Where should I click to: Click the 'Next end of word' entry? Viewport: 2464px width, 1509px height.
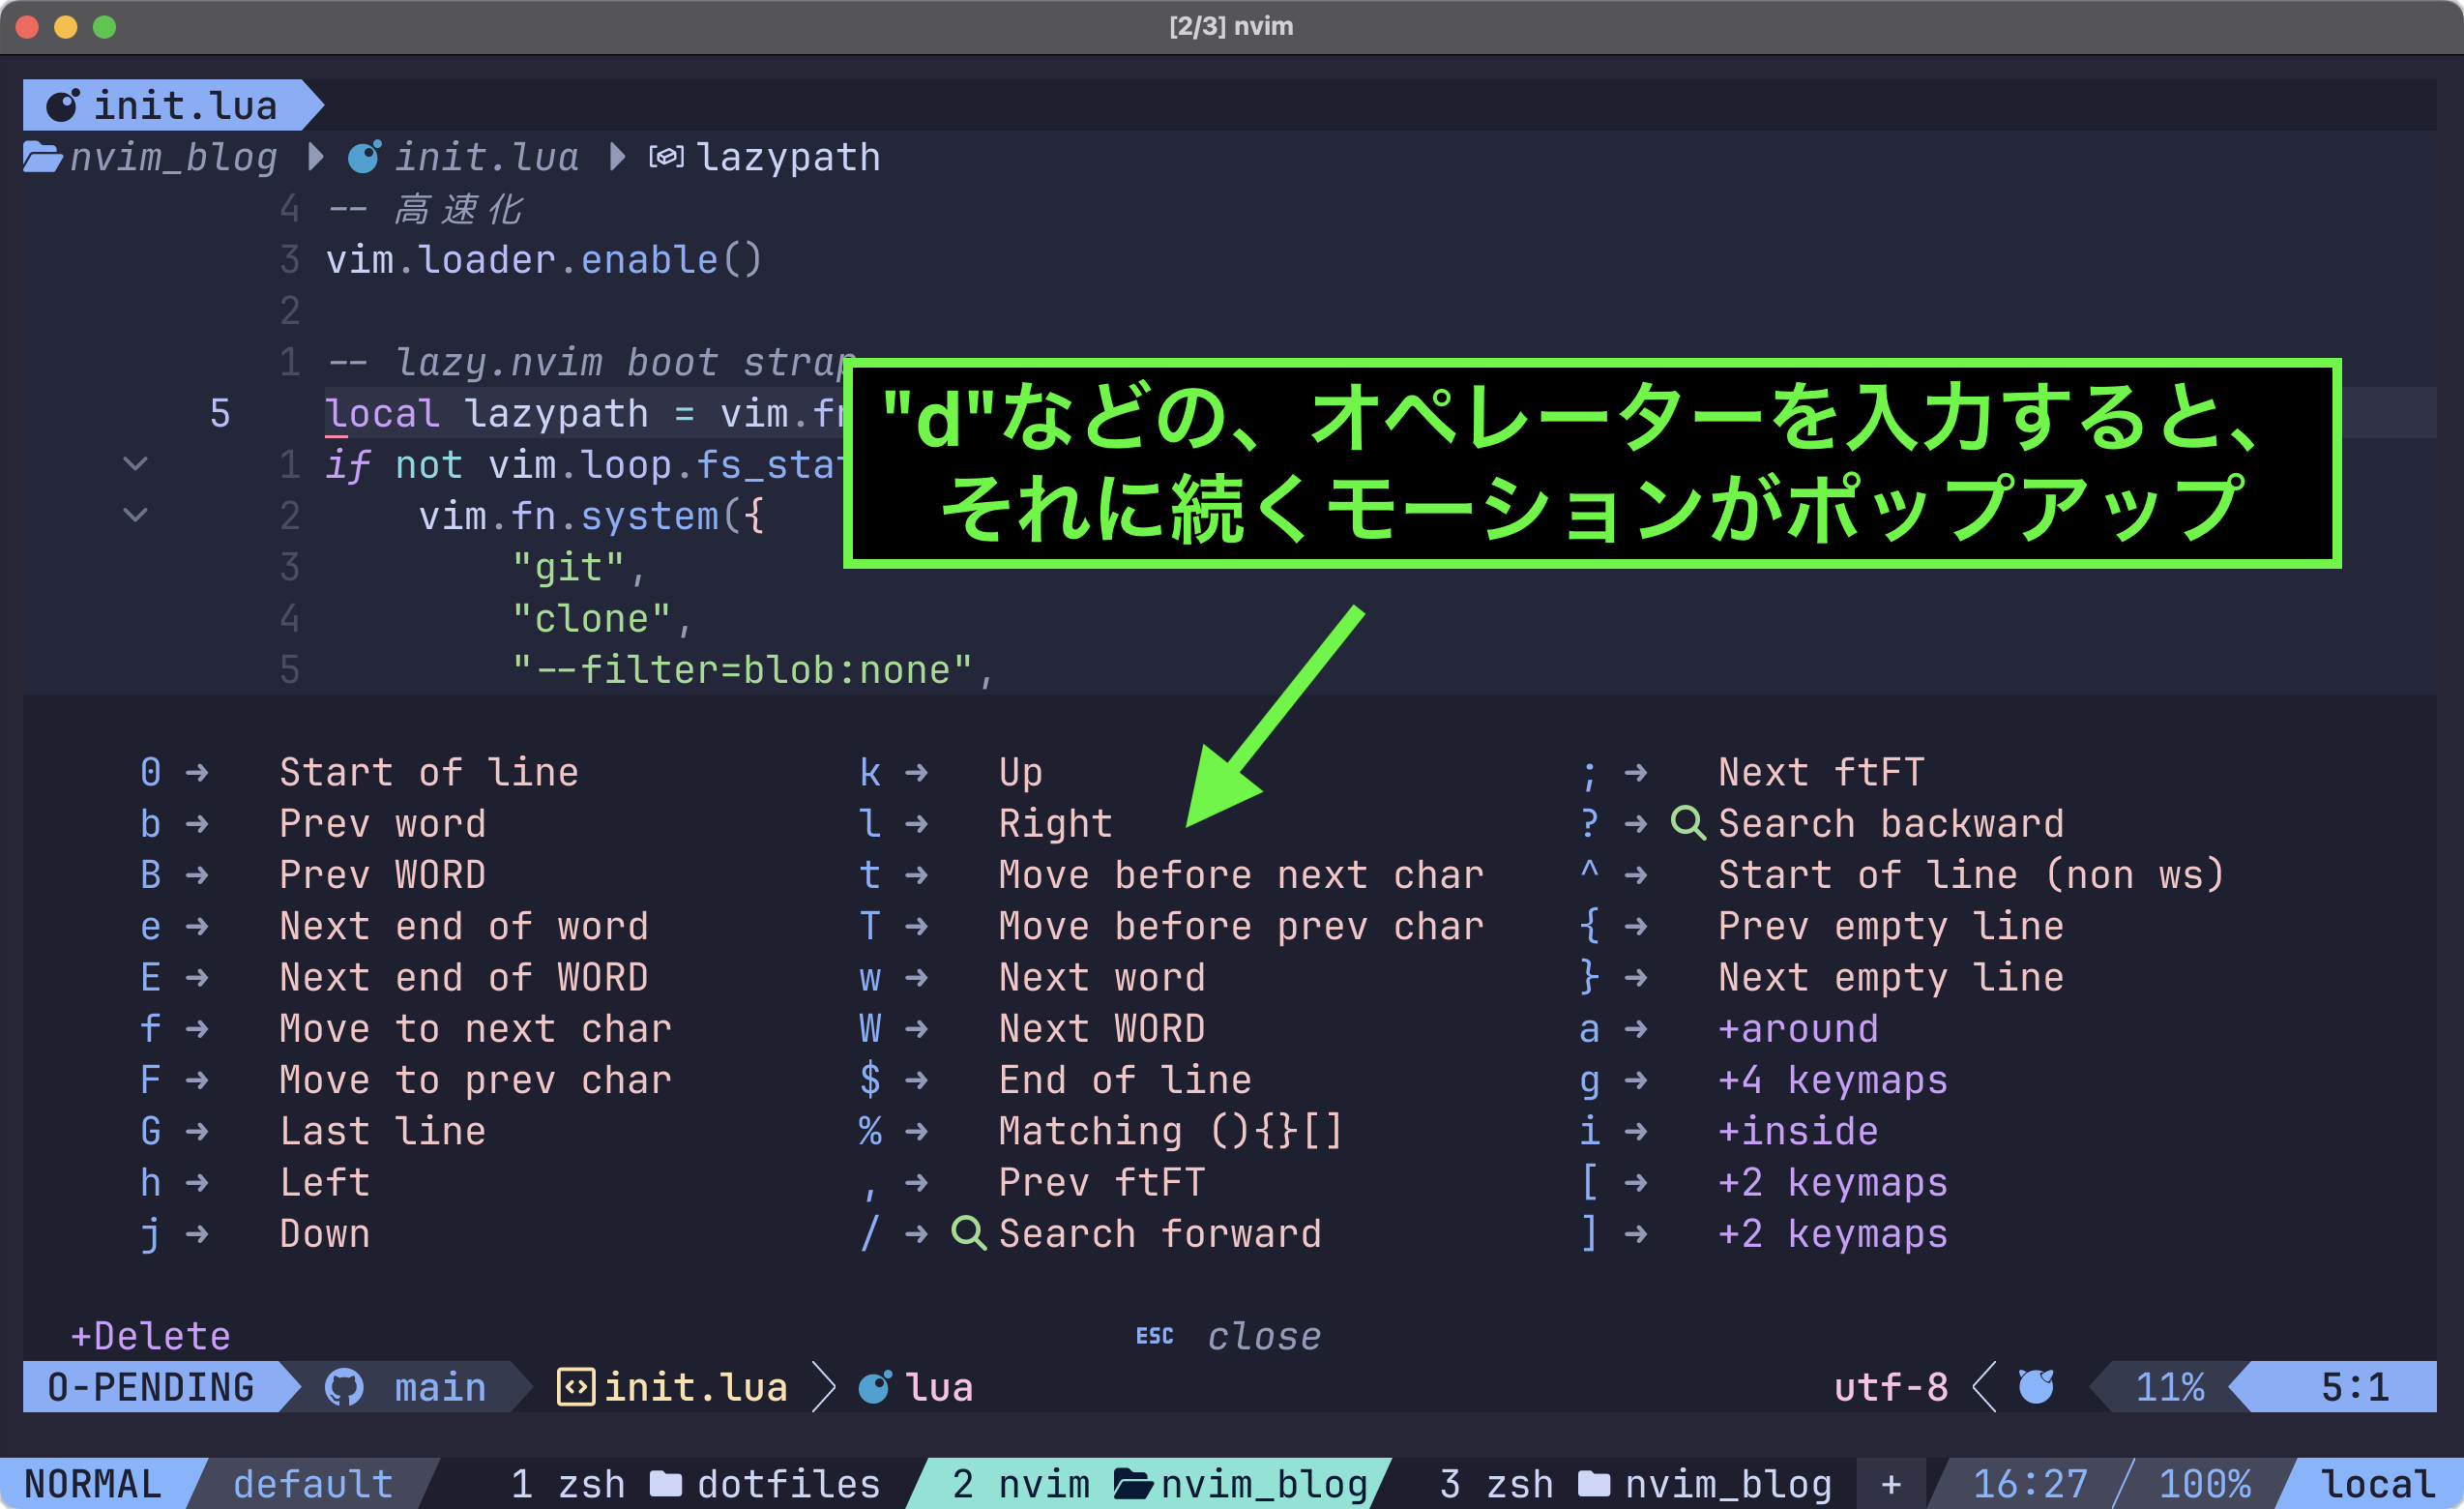click(464, 926)
